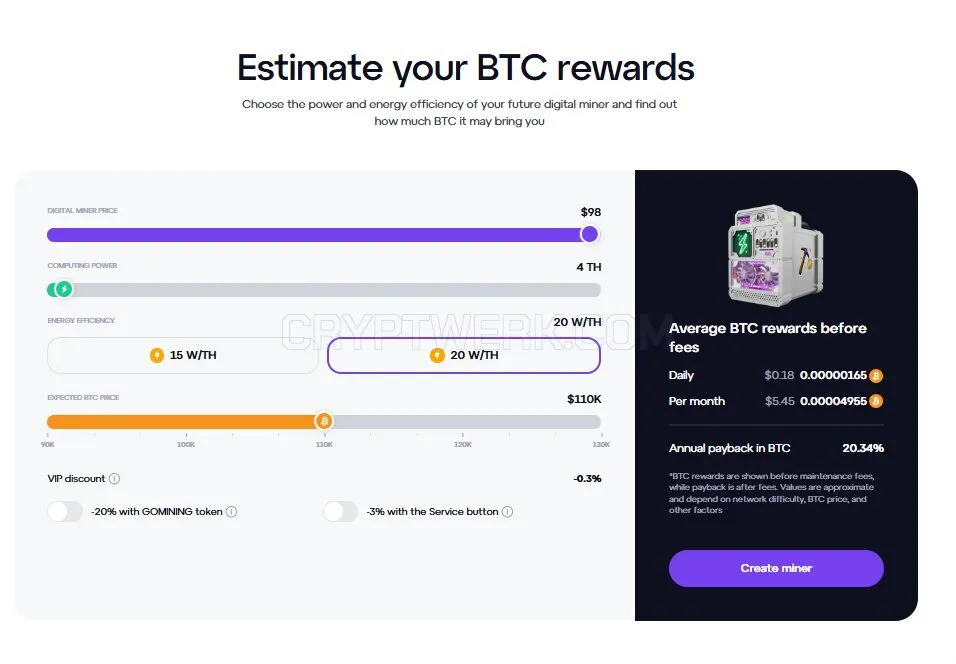Choose the 20 W/TH energy efficiency option

tap(464, 355)
